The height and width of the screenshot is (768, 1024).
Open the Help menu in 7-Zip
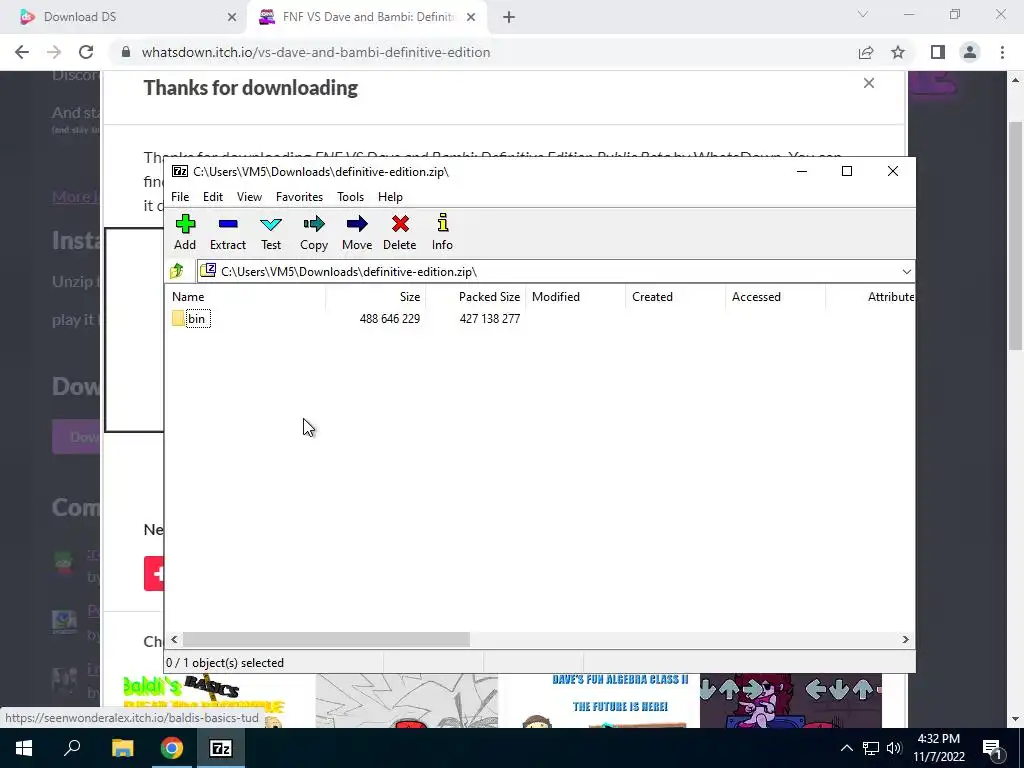point(390,197)
